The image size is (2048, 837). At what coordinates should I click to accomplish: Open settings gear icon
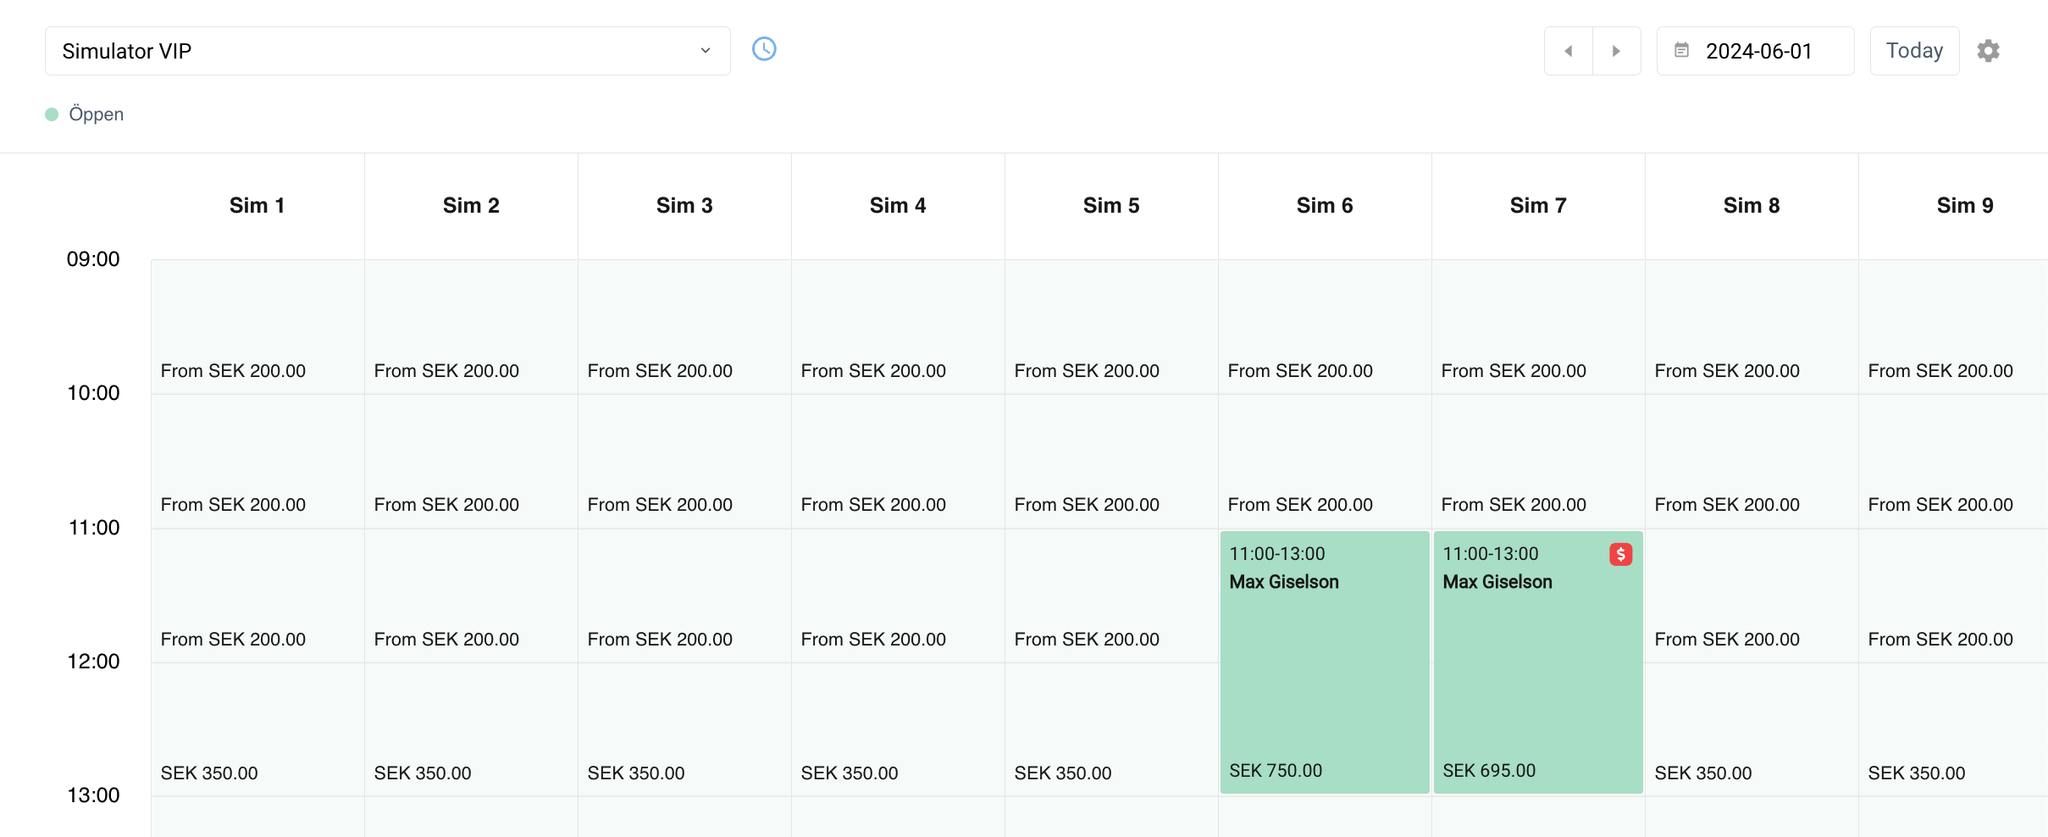1988,51
